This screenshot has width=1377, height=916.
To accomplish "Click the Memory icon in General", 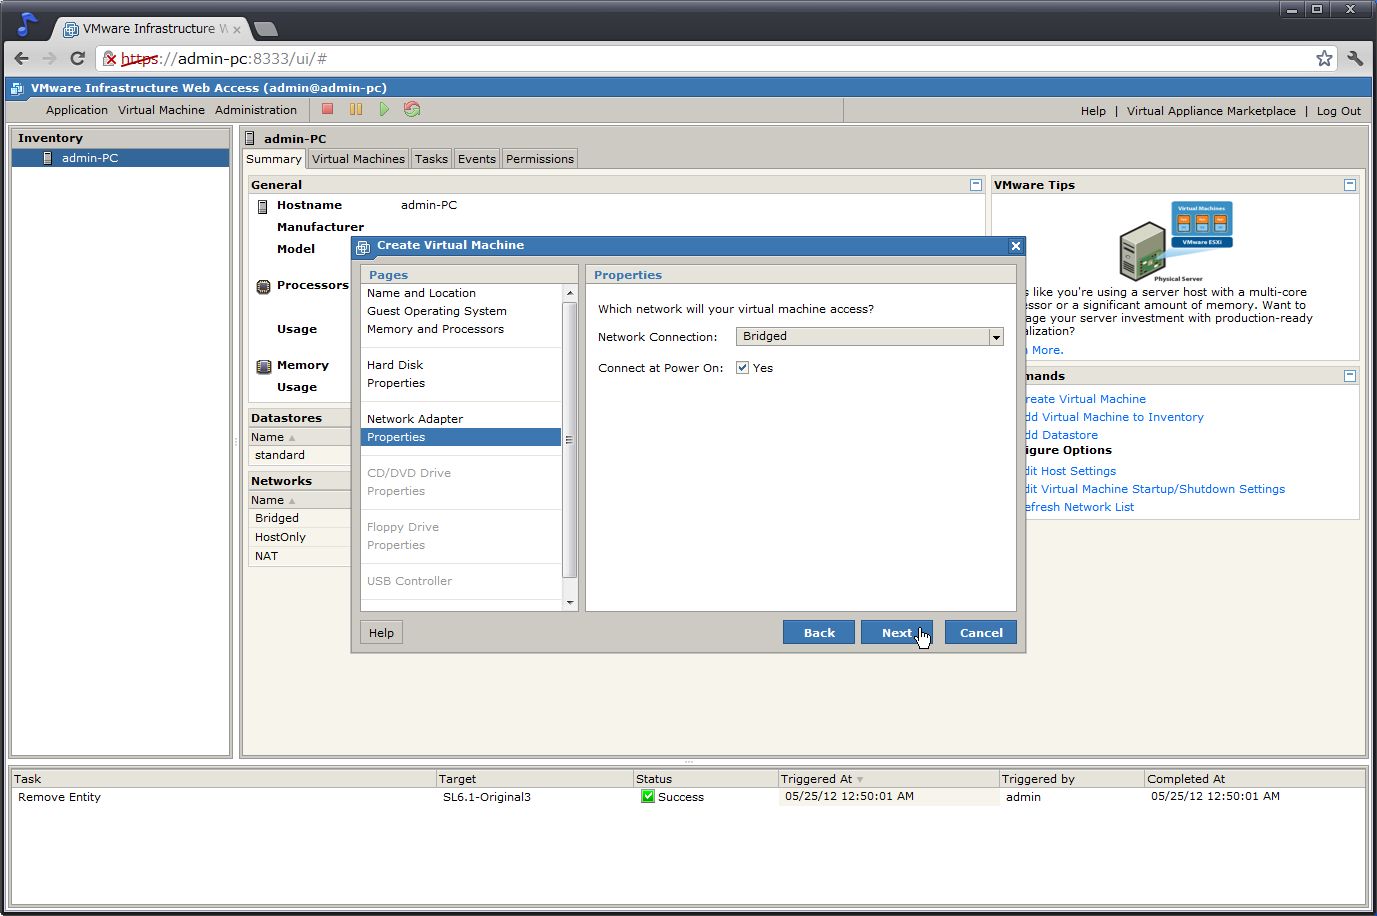I will click(x=263, y=366).
